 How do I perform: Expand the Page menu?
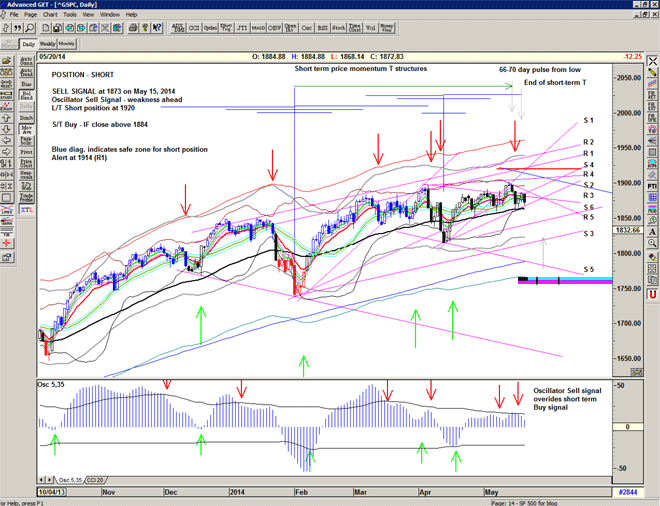point(30,15)
